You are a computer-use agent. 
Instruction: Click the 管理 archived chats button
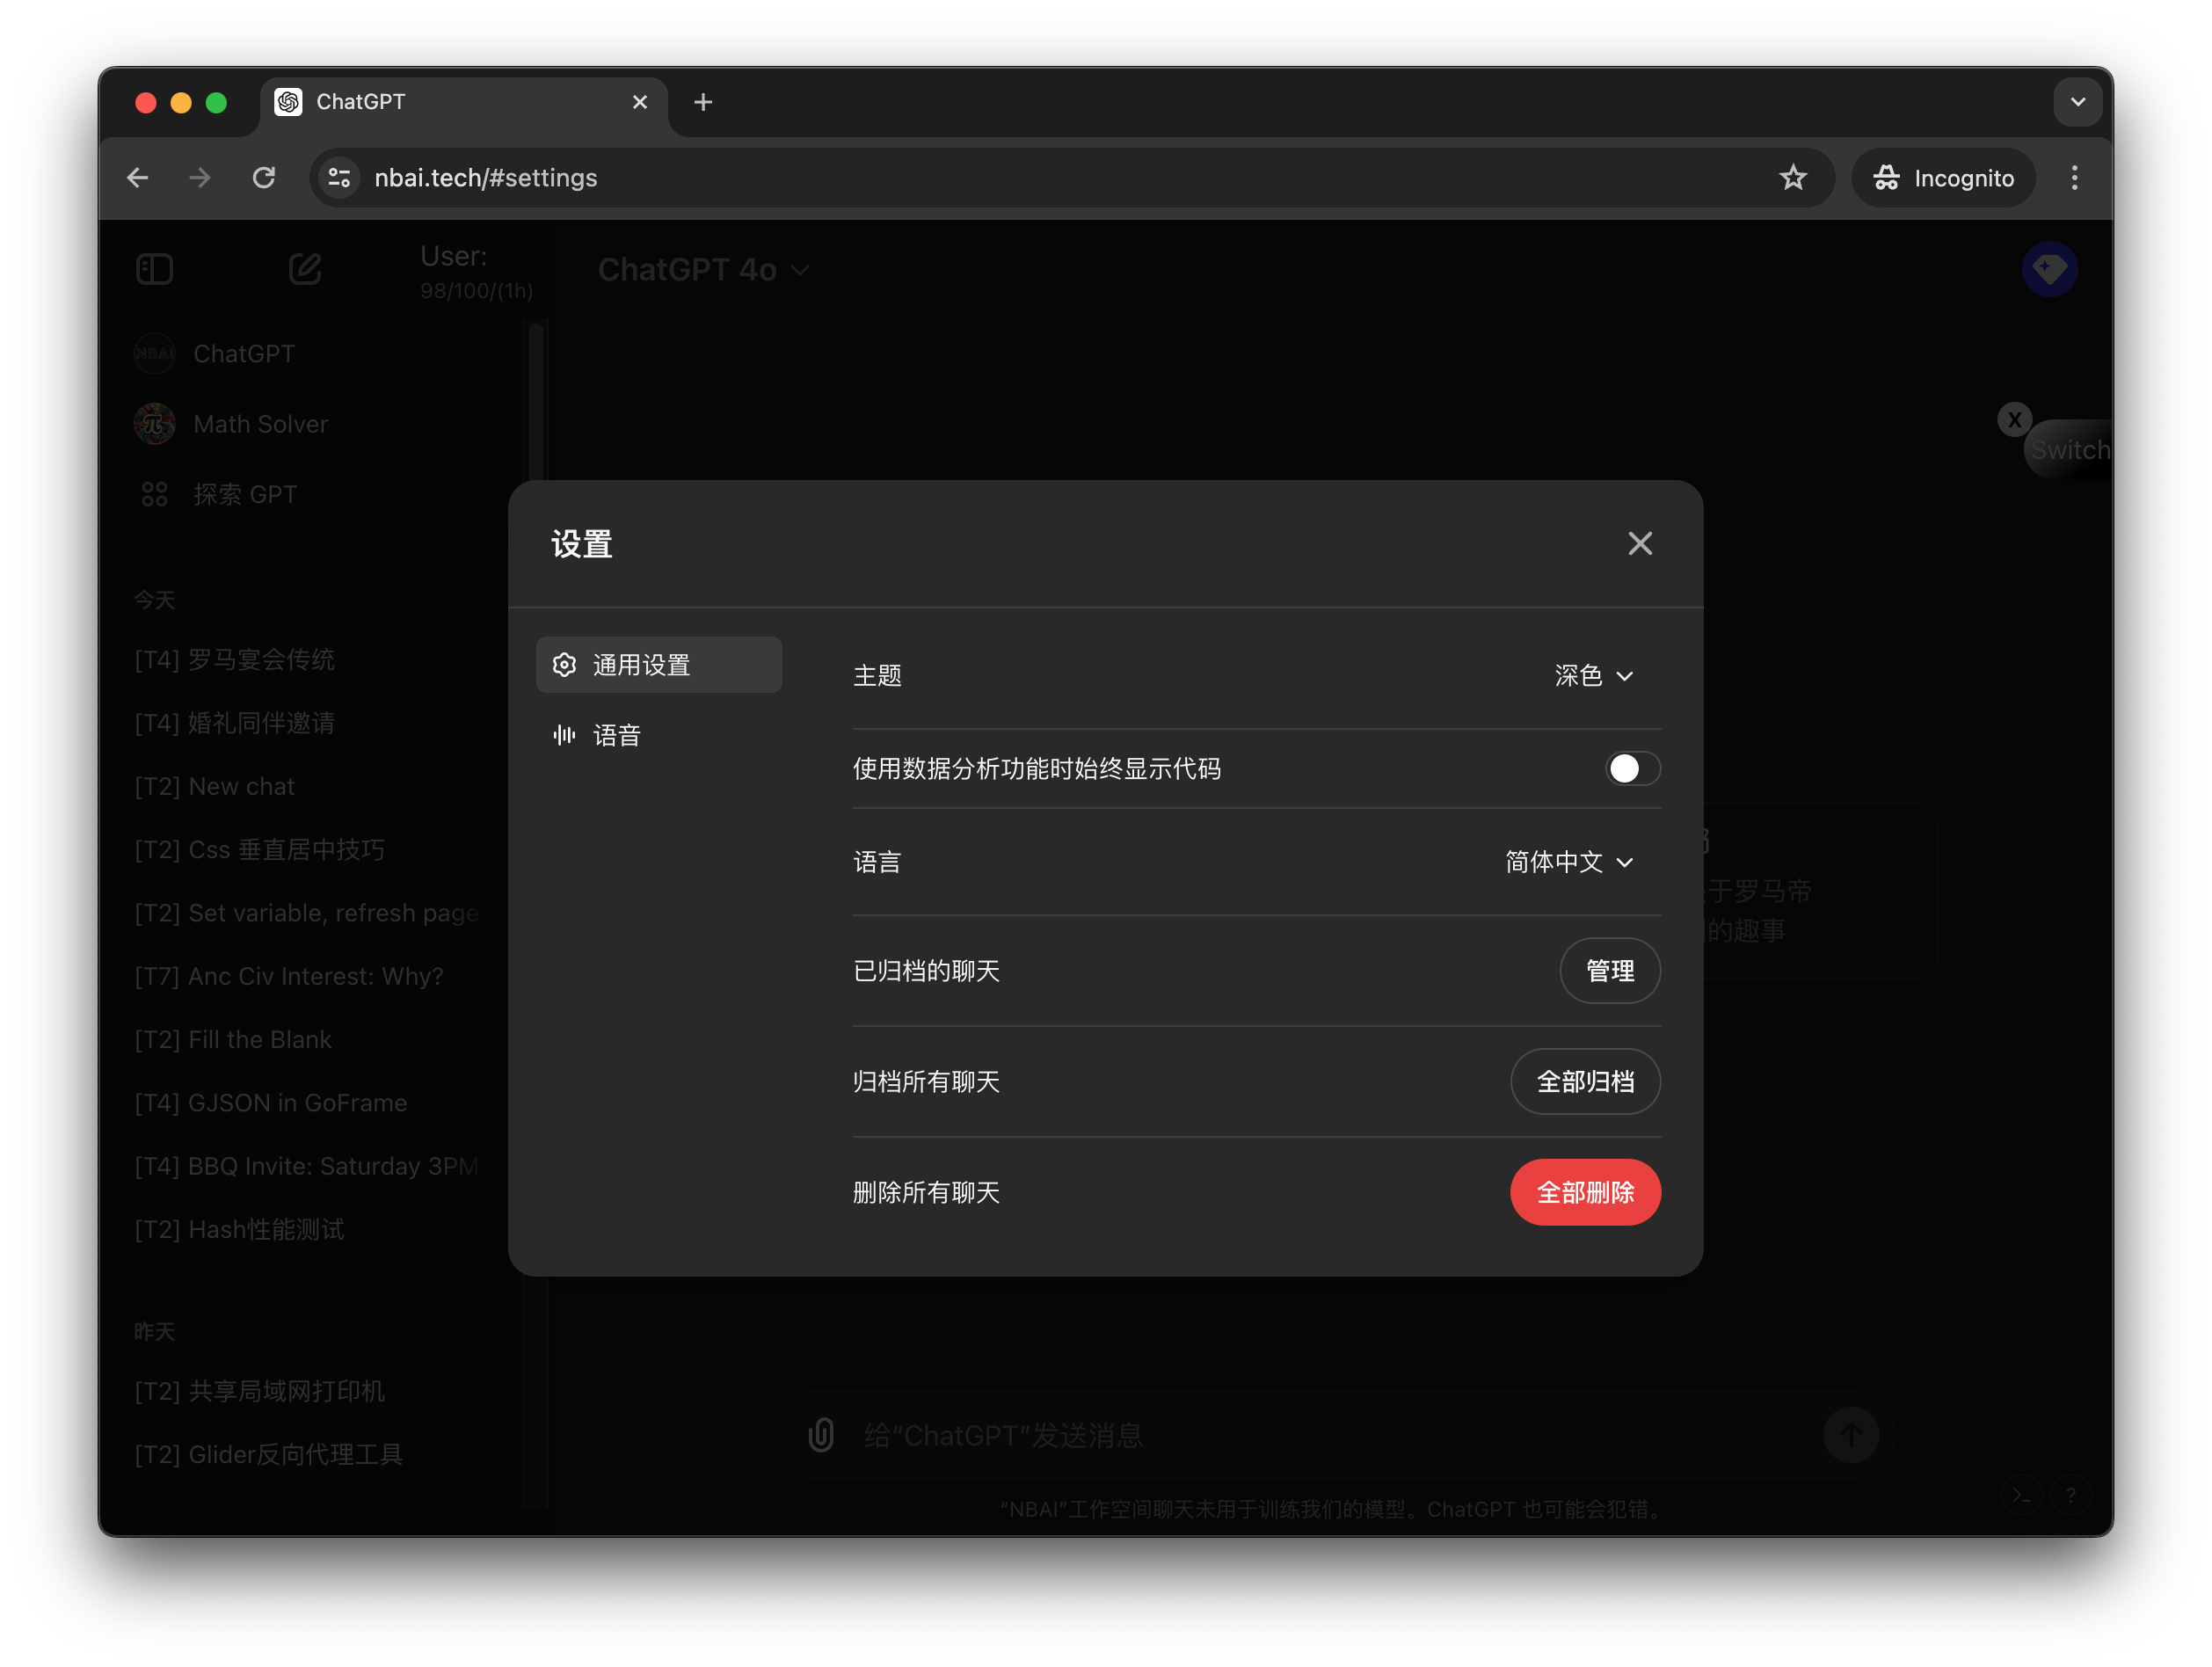(1610, 971)
